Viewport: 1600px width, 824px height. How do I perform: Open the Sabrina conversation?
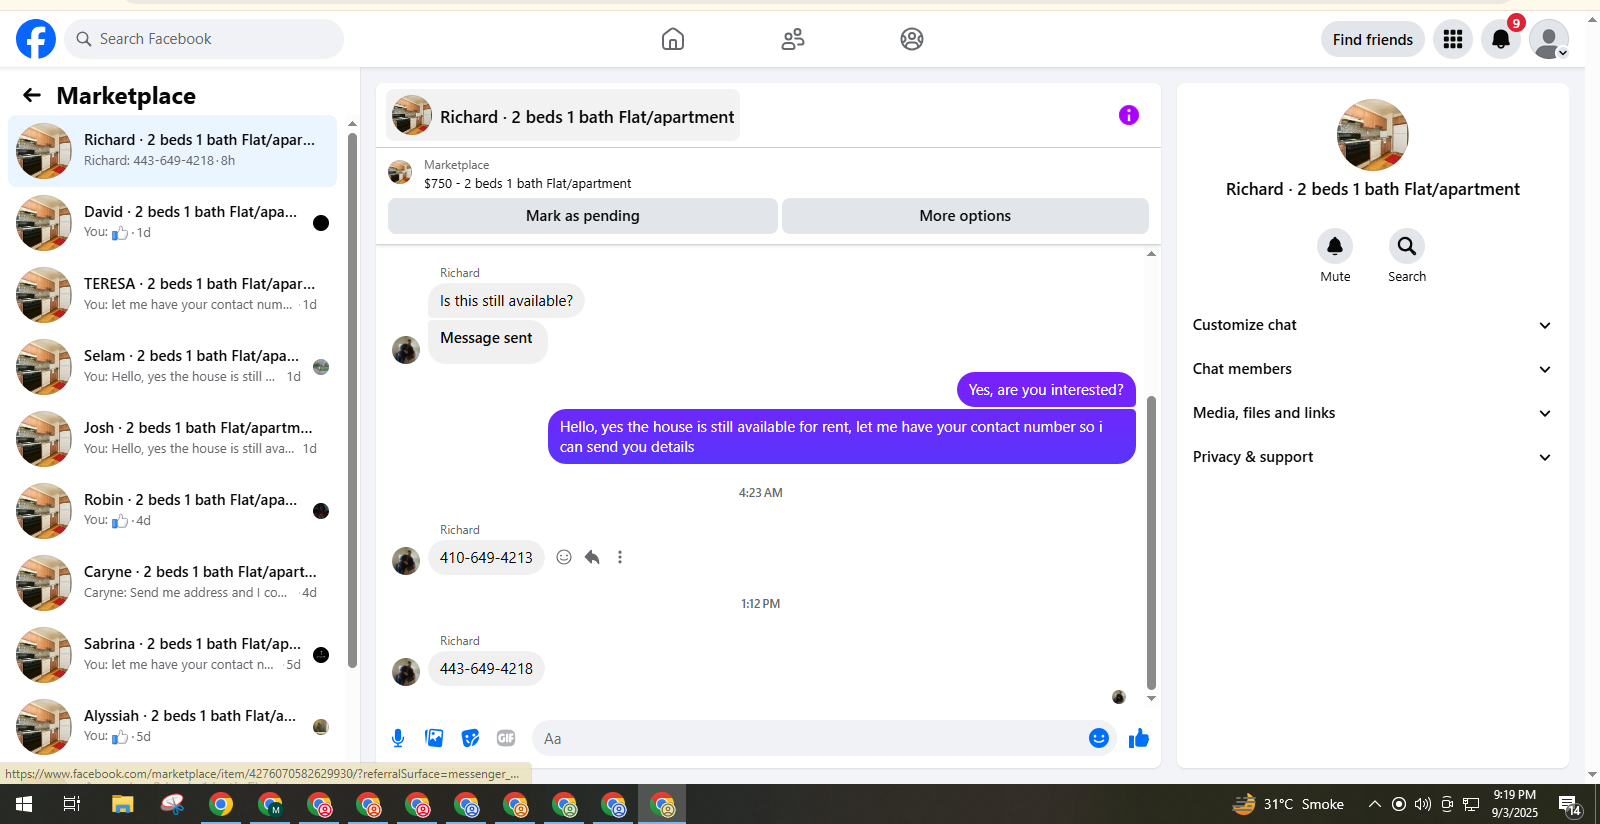click(172, 655)
